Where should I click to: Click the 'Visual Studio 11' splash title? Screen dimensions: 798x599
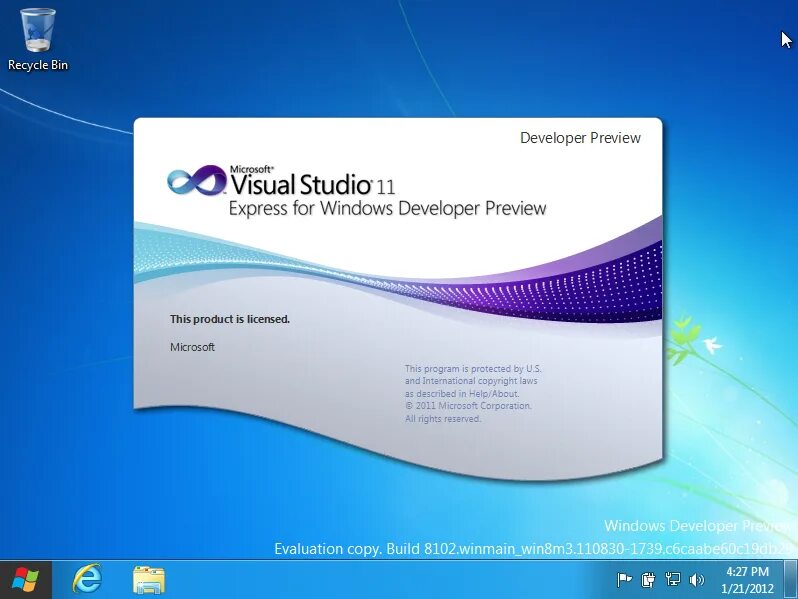(312, 184)
